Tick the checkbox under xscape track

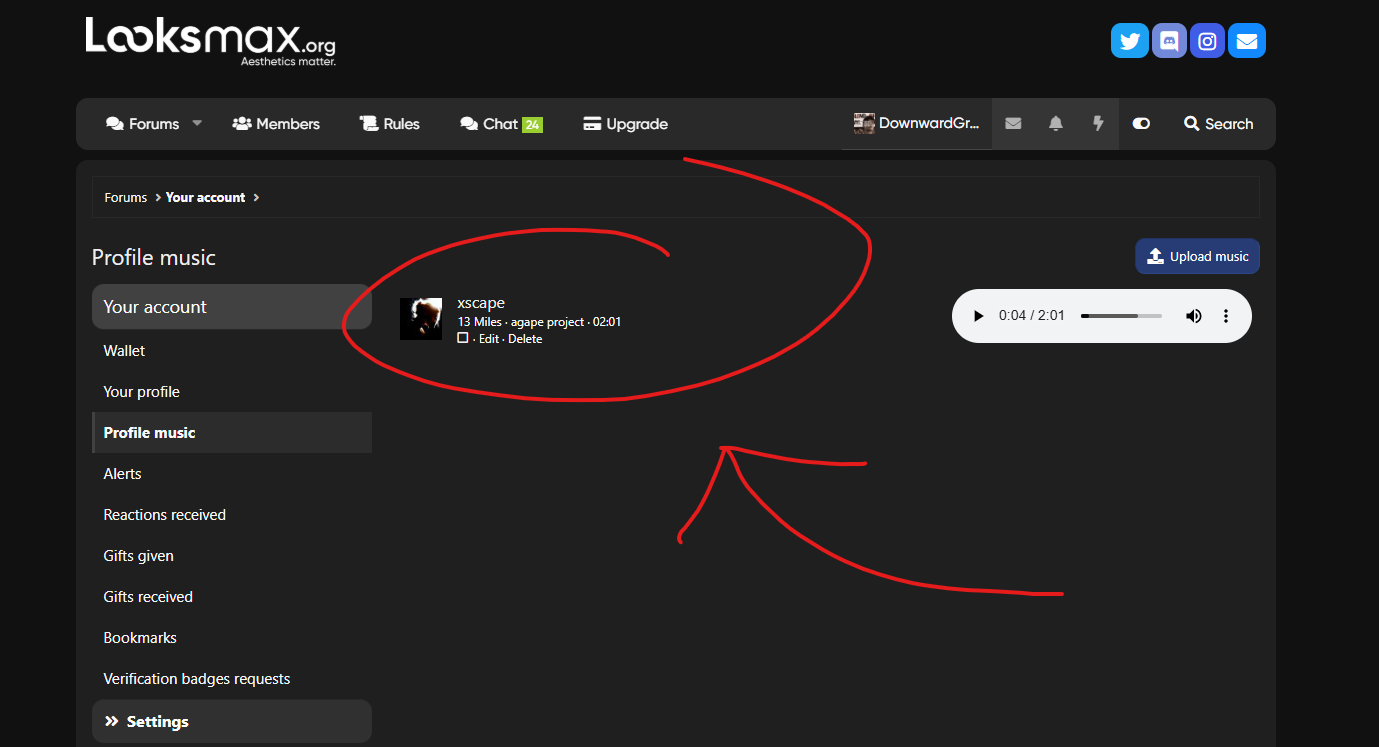tap(463, 338)
